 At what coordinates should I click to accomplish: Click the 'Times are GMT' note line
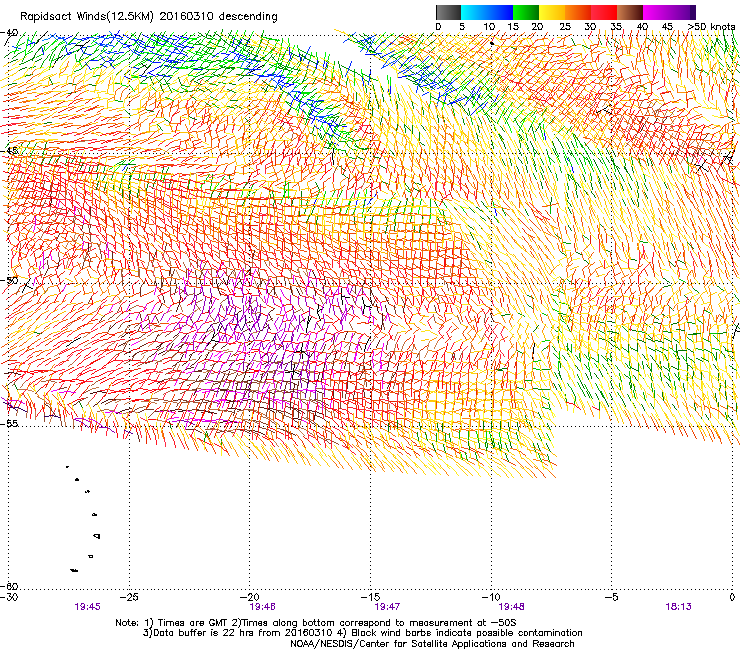pyautogui.click(x=316, y=623)
